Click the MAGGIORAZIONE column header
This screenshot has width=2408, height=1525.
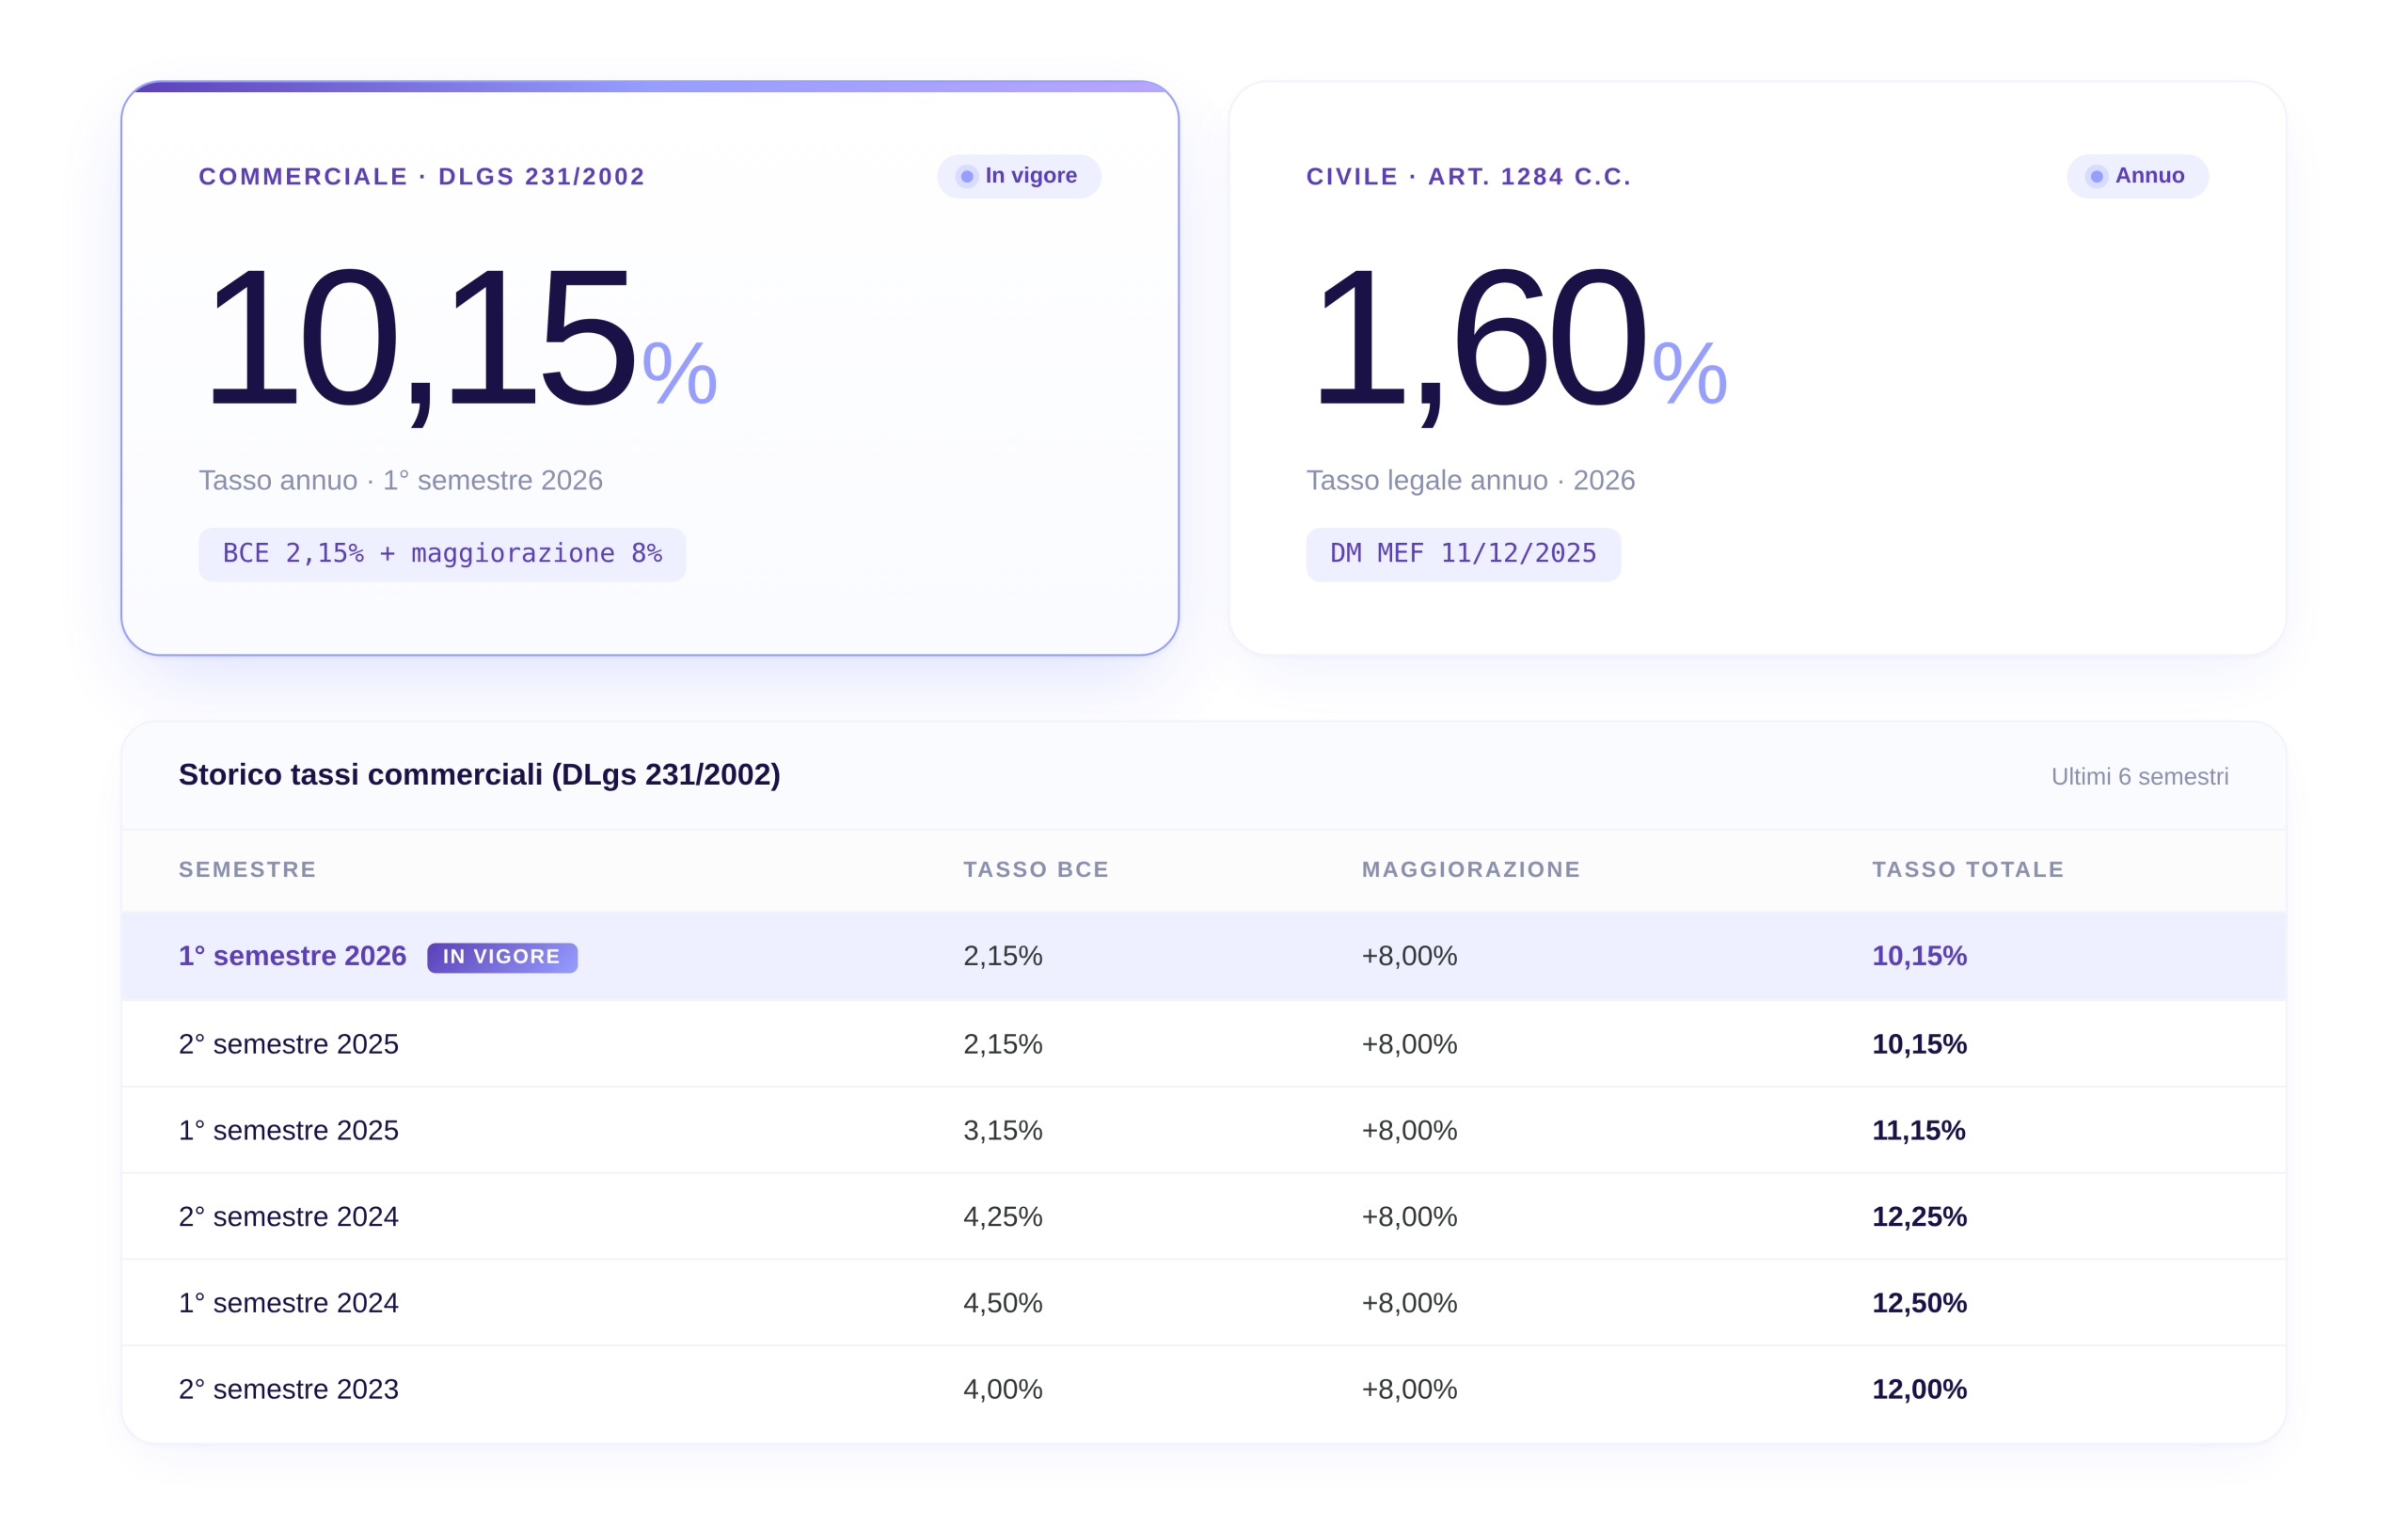tap(1471, 870)
